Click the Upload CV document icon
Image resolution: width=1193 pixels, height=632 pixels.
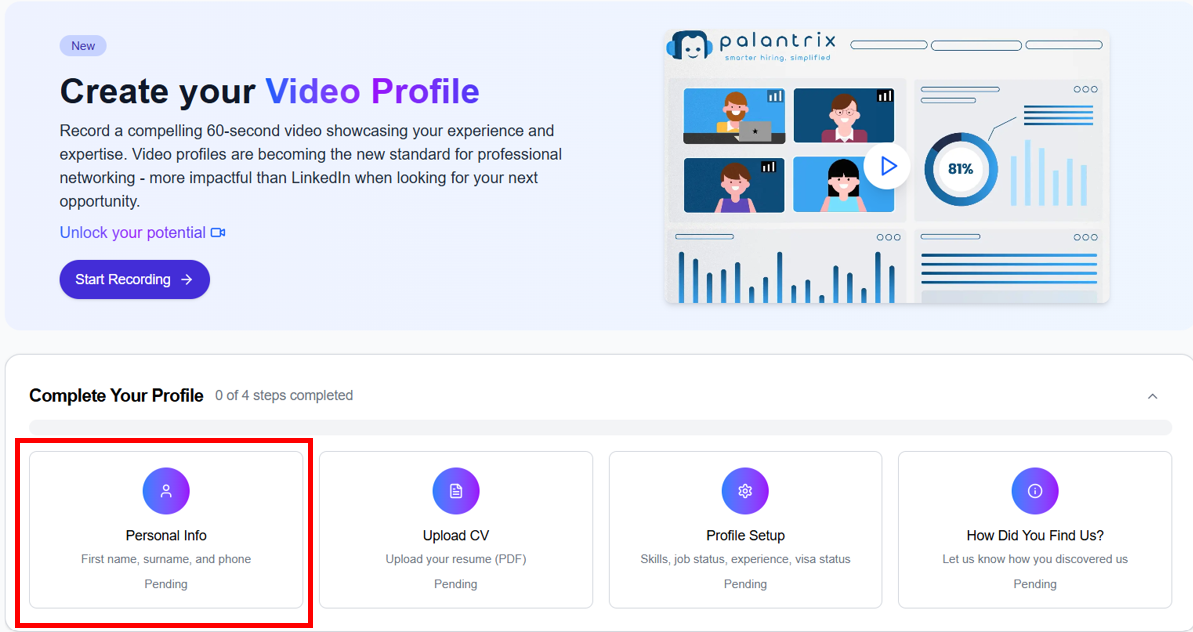pyautogui.click(x=455, y=491)
